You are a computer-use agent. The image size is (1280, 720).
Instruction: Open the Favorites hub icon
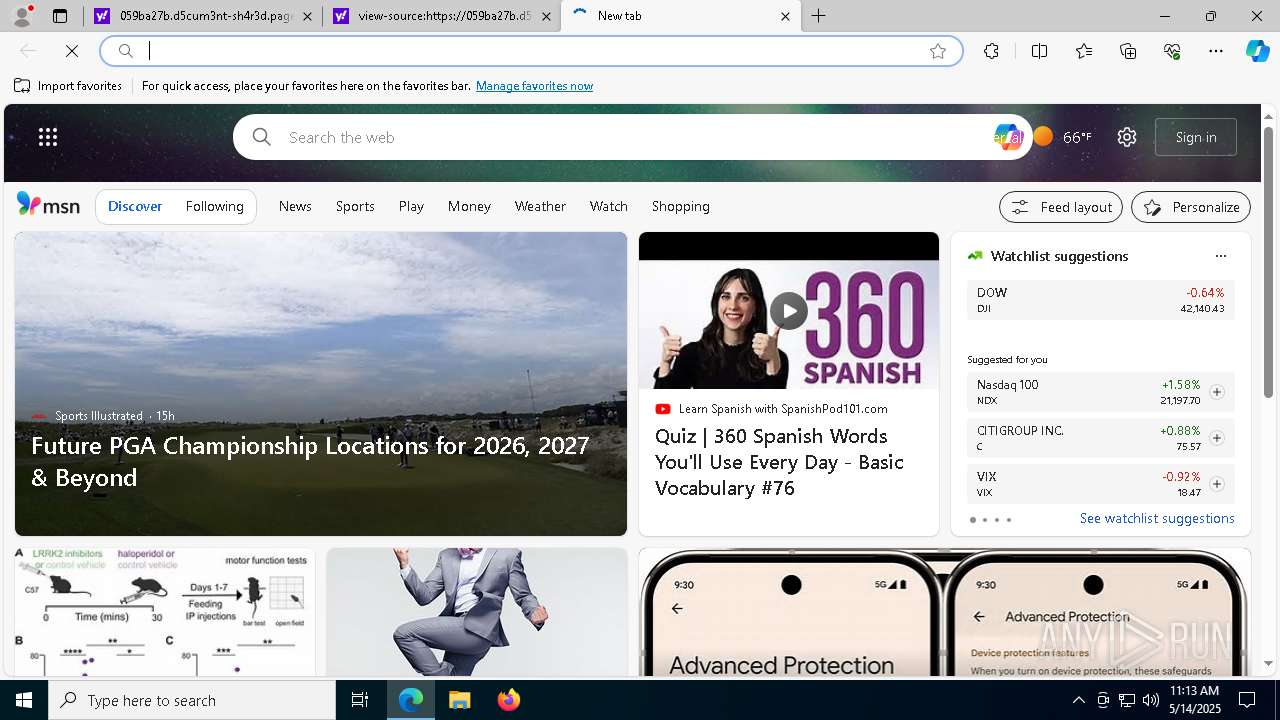pyautogui.click(x=1084, y=51)
